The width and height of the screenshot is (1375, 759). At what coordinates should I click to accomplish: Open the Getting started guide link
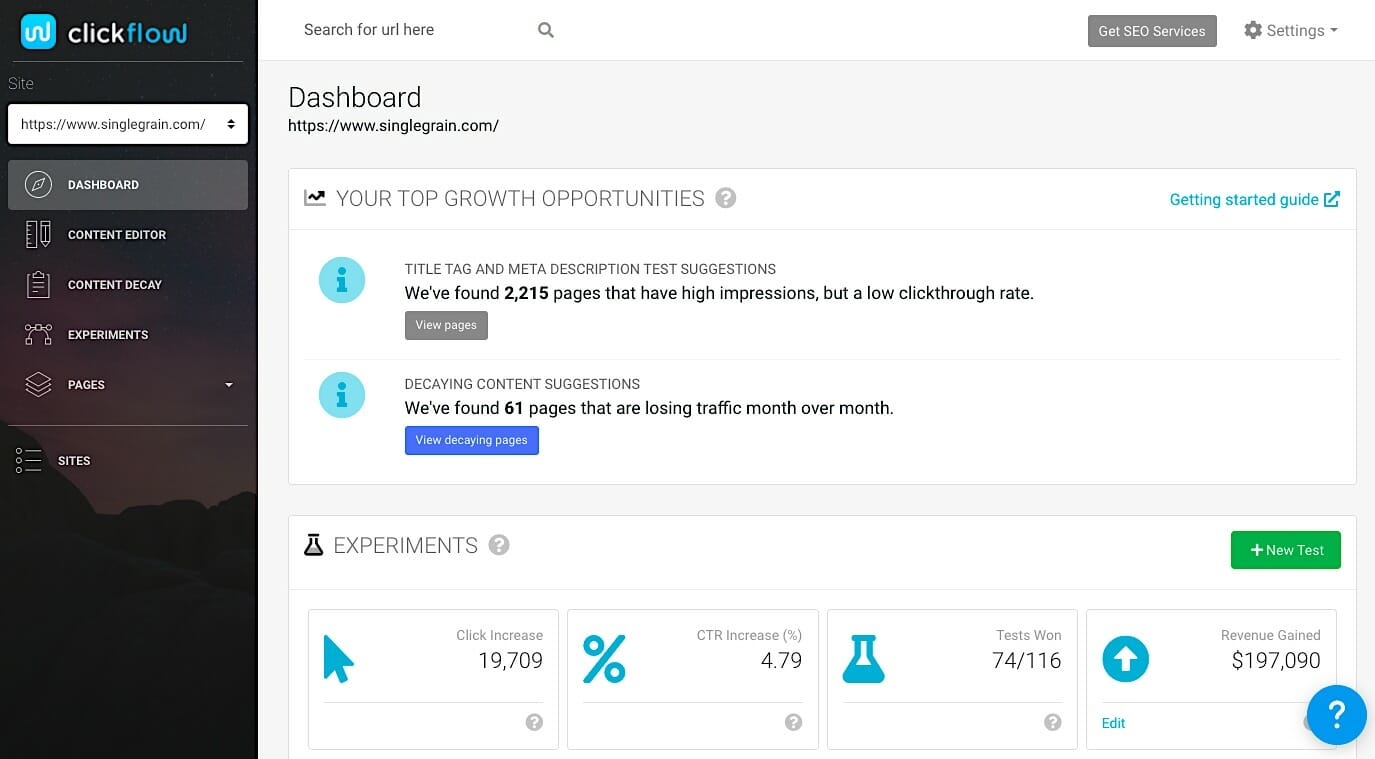click(1253, 200)
